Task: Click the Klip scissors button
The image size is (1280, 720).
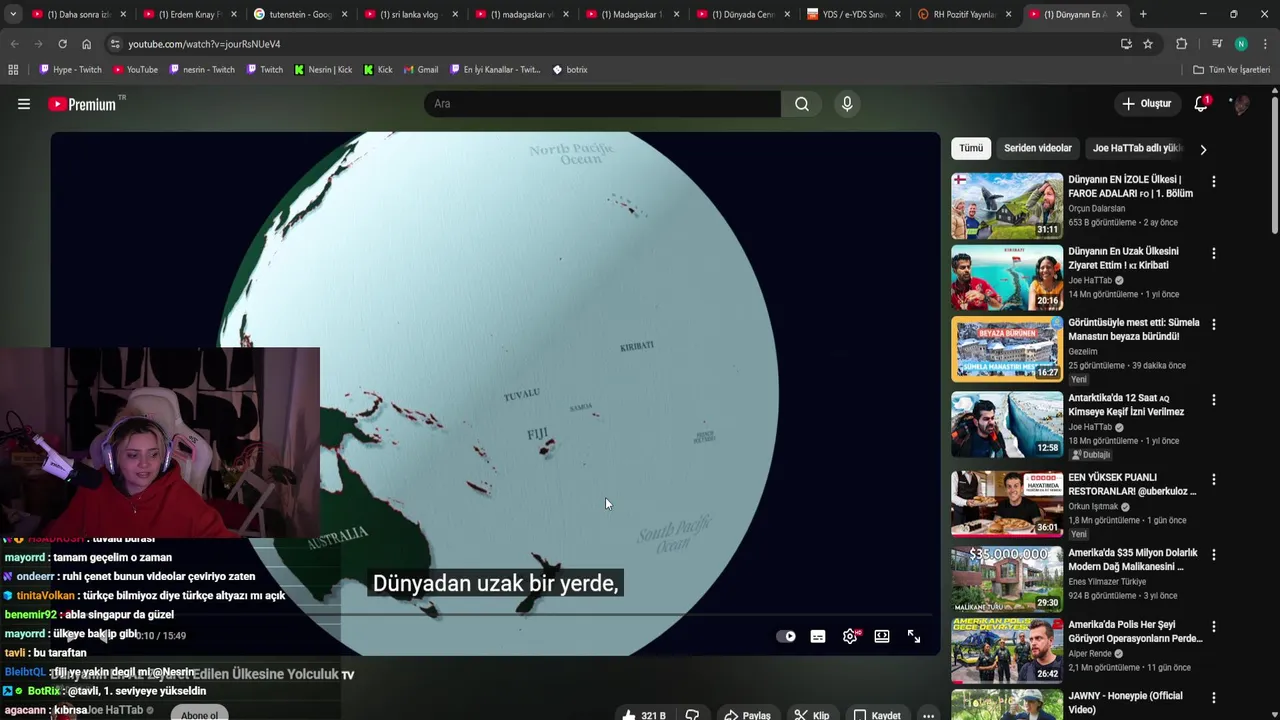Action: [x=812, y=715]
